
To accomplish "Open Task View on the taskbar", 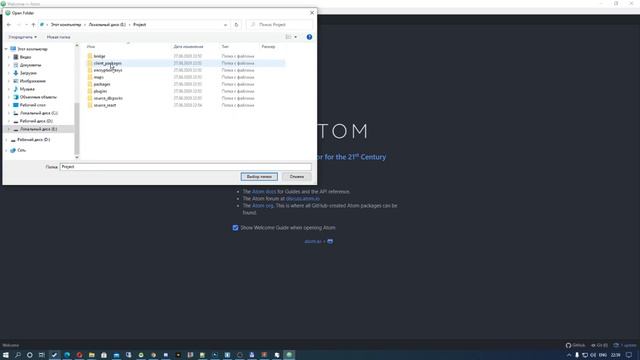I will coord(42,355).
